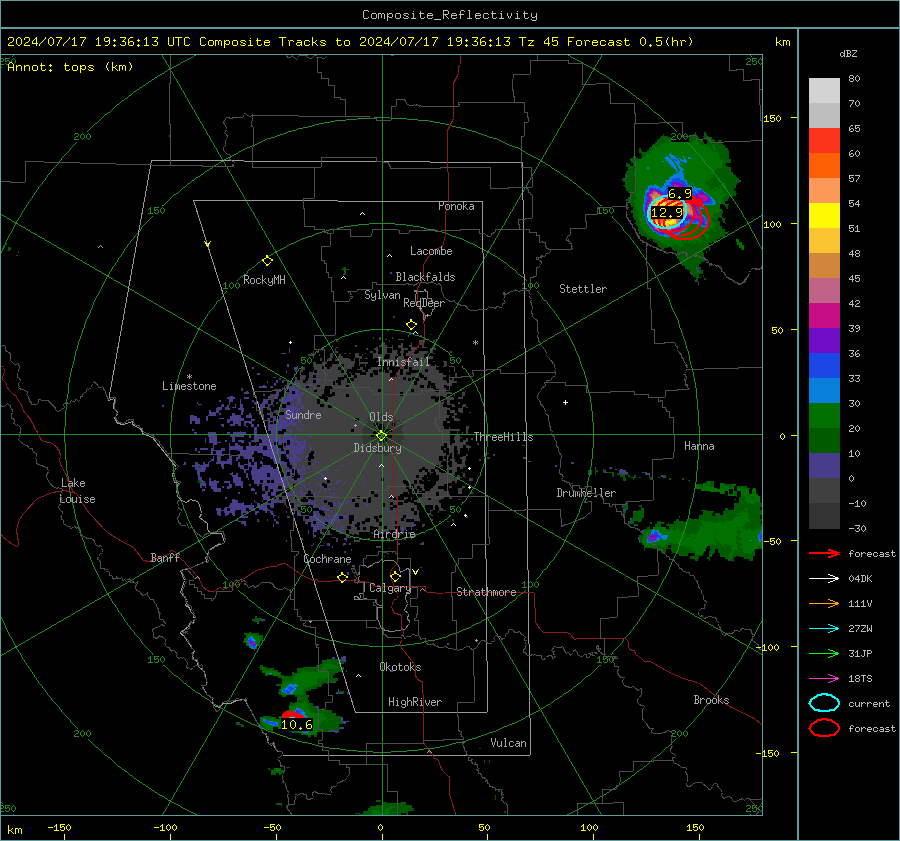Click the Hanna city label
This screenshot has height=841, width=900.
pos(699,446)
